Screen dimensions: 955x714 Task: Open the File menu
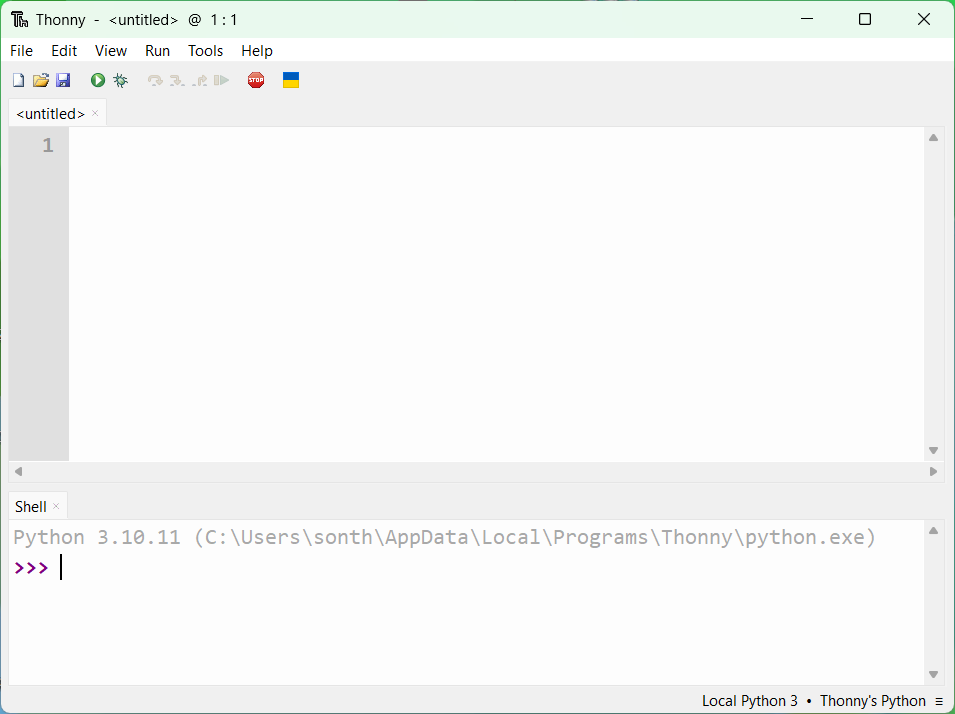click(21, 51)
